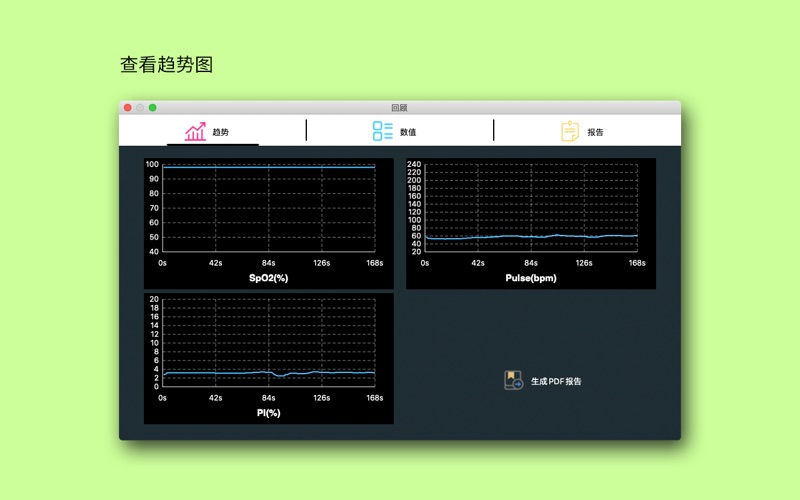
Task: Click the window title 回顾
Action: pos(399,108)
